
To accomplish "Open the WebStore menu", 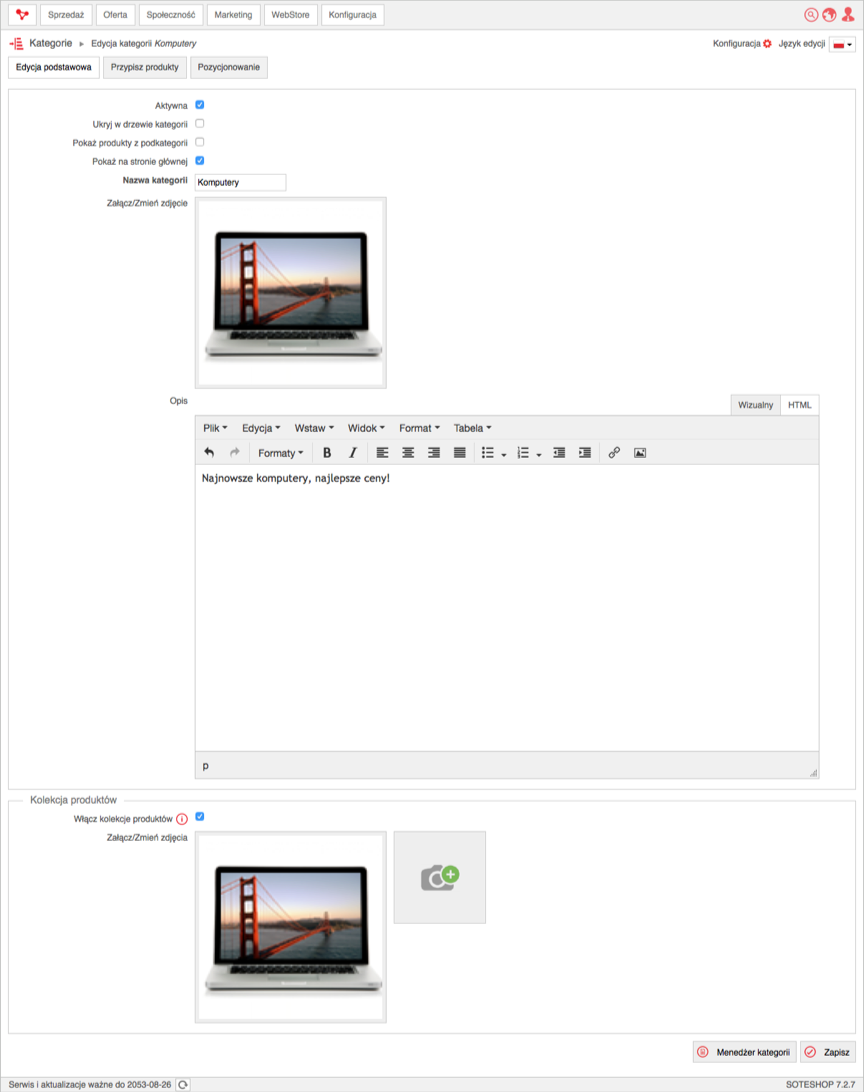I will click(x=290, y=15).
